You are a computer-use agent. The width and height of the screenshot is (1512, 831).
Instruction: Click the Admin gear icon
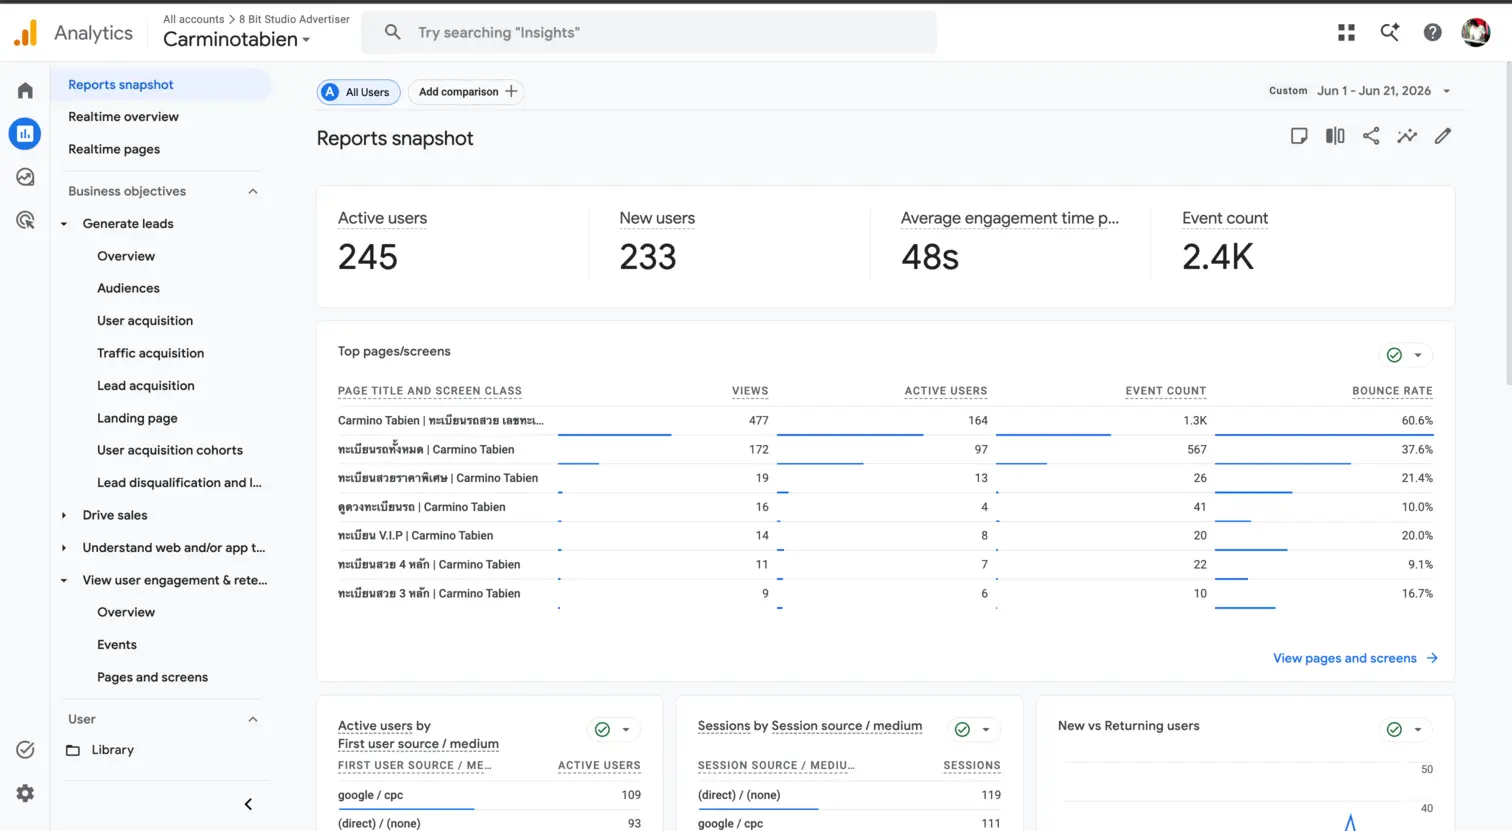[25, 793]
